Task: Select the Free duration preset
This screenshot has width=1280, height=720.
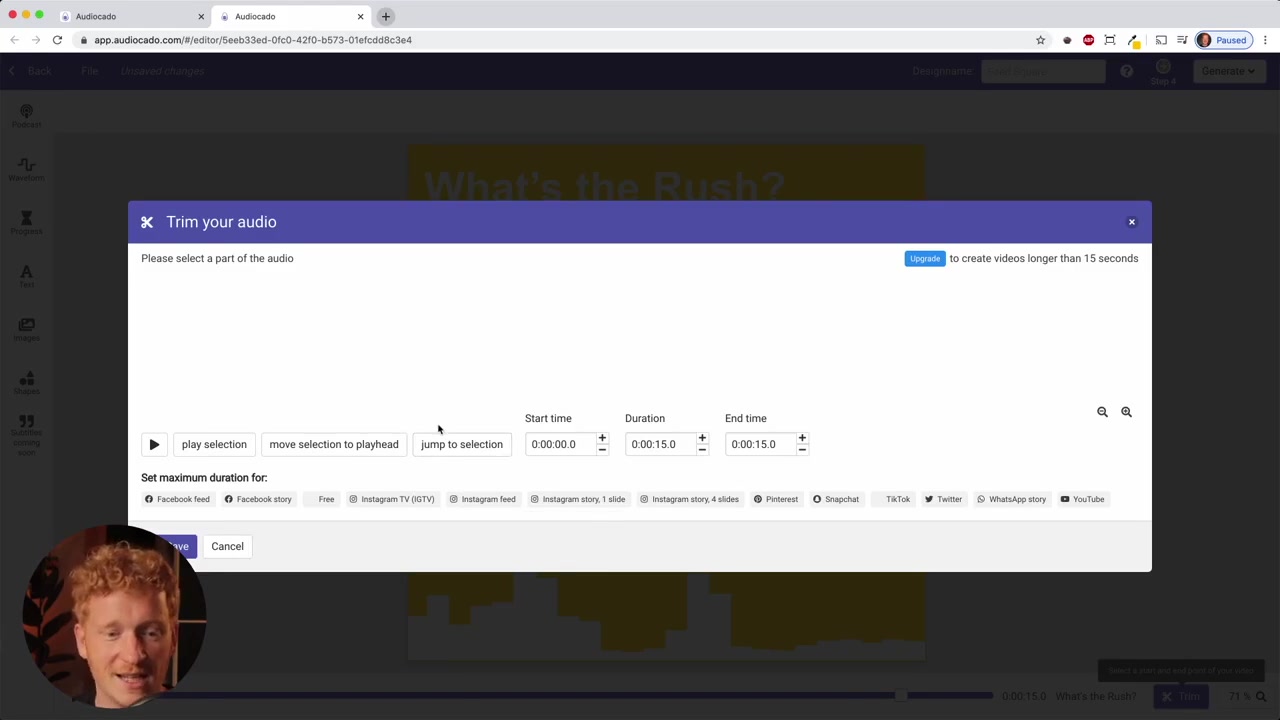Action: click(x=320, y=499)
